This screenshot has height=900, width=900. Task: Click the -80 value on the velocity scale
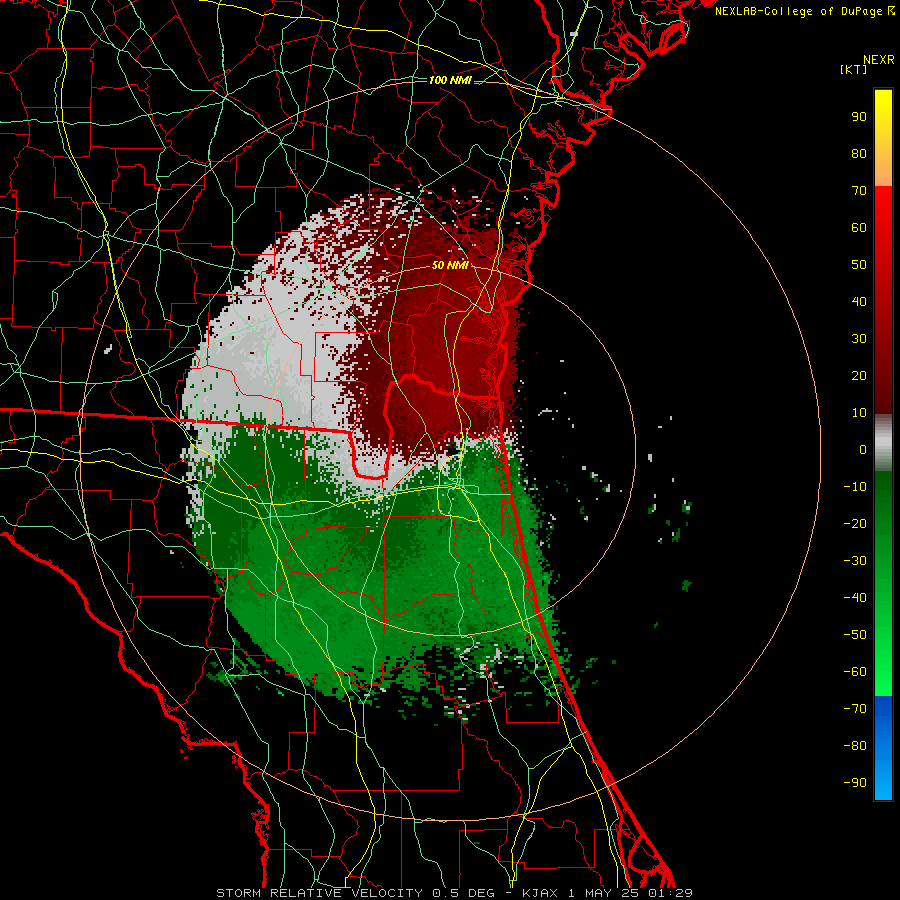(855, 746)
